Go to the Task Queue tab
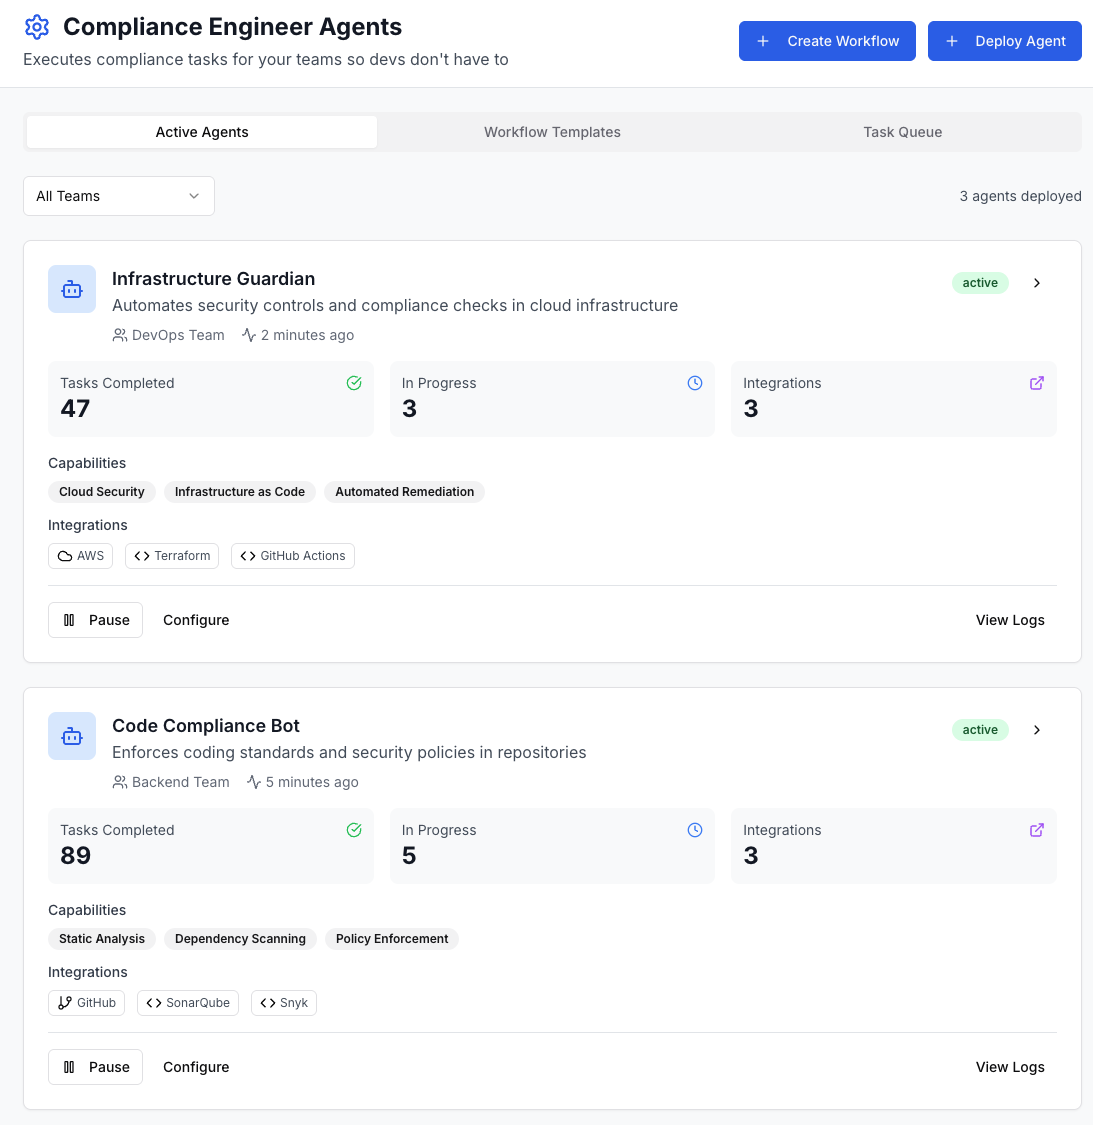The height and width of the screenshot is (1125, 1093). 902,132
